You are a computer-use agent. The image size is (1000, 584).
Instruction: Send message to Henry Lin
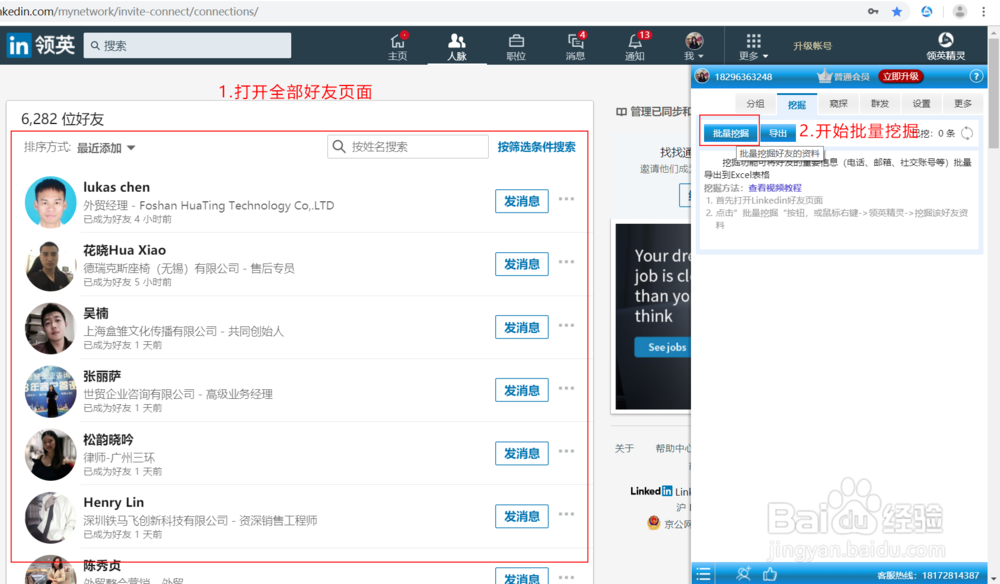point(522,516)
